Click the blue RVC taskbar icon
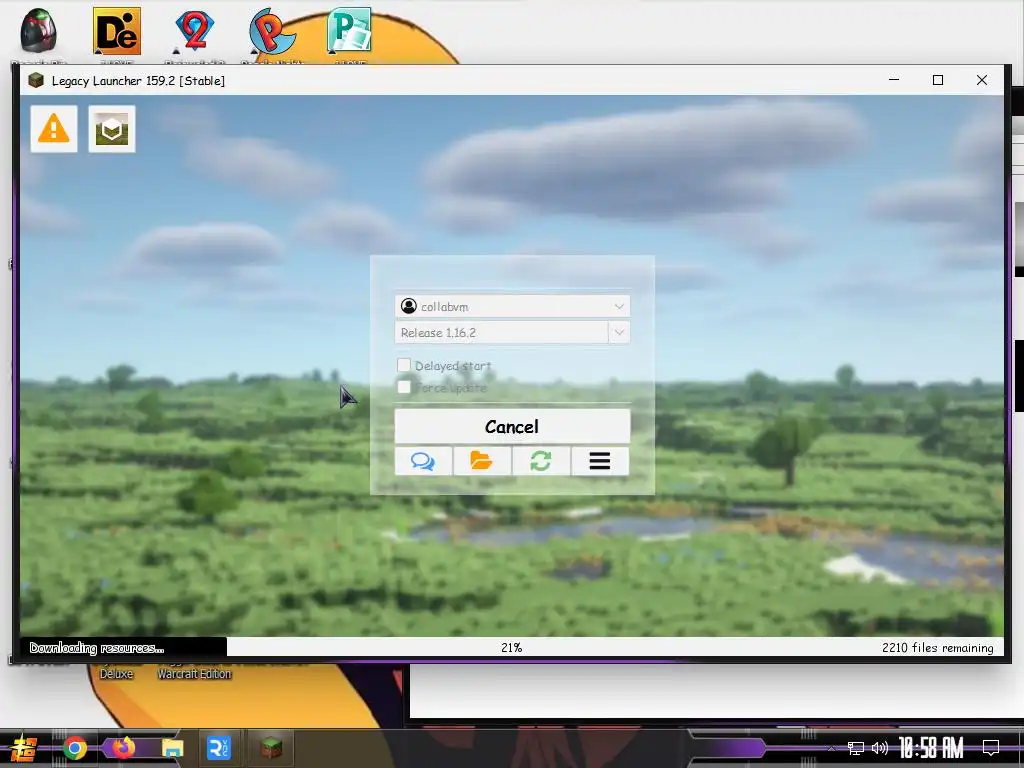 (x=219, y=748)
